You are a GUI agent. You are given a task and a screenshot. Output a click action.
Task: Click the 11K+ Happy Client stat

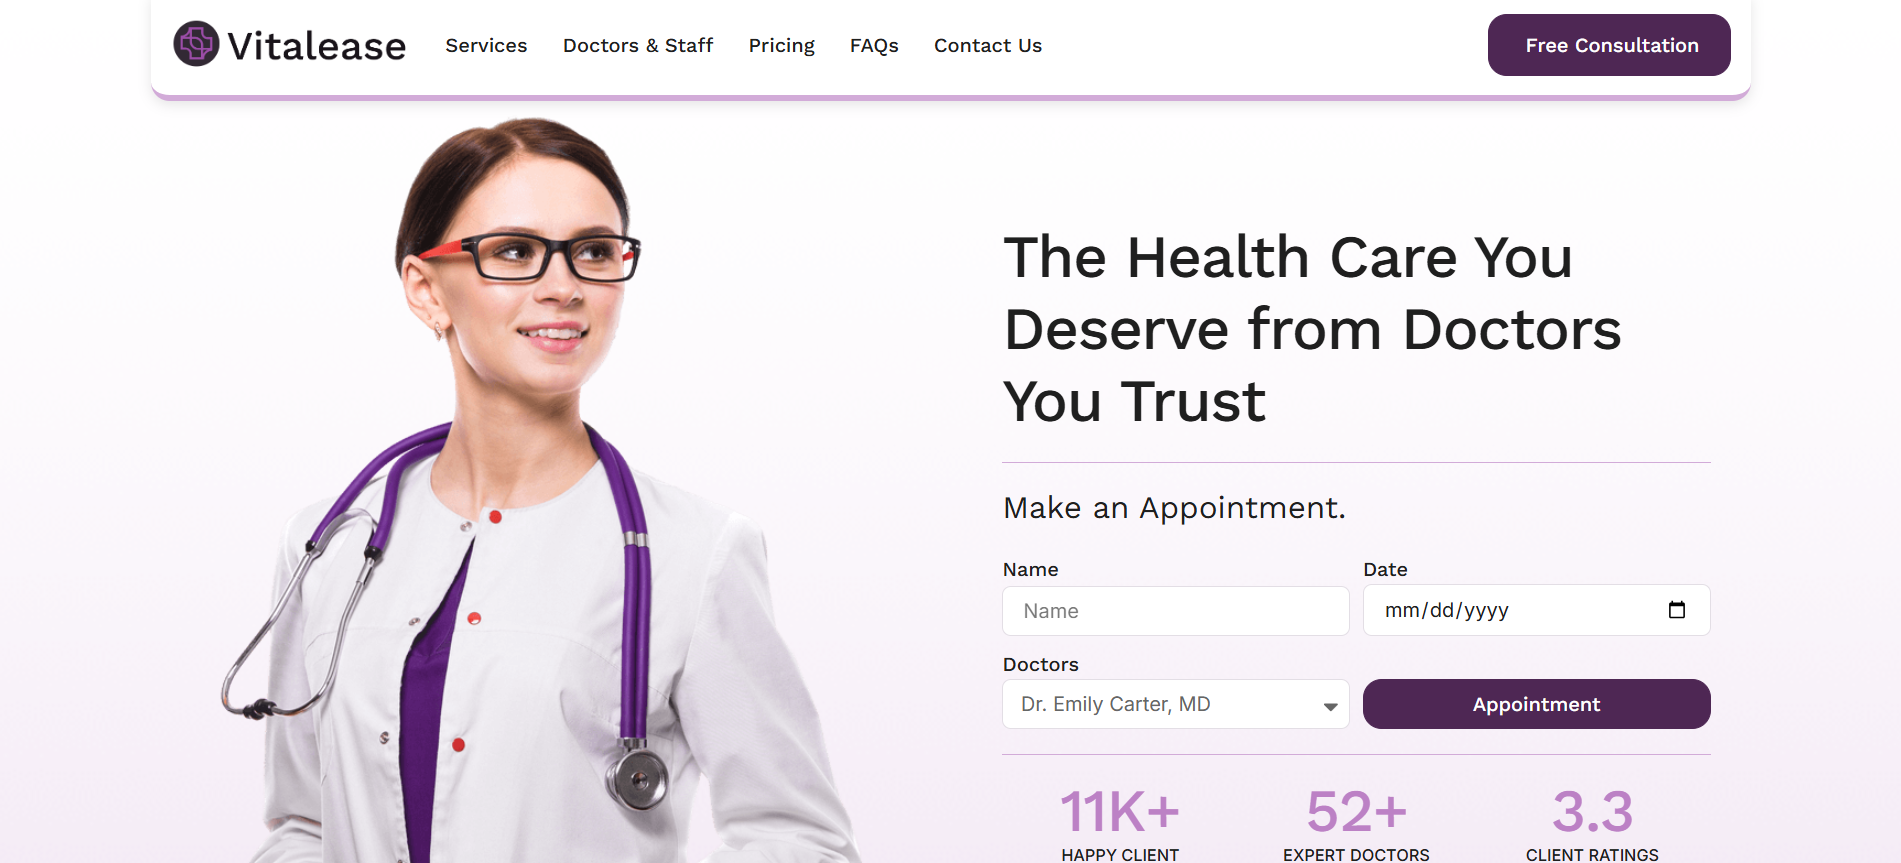pyautogui.click(x=1120, y=823)
